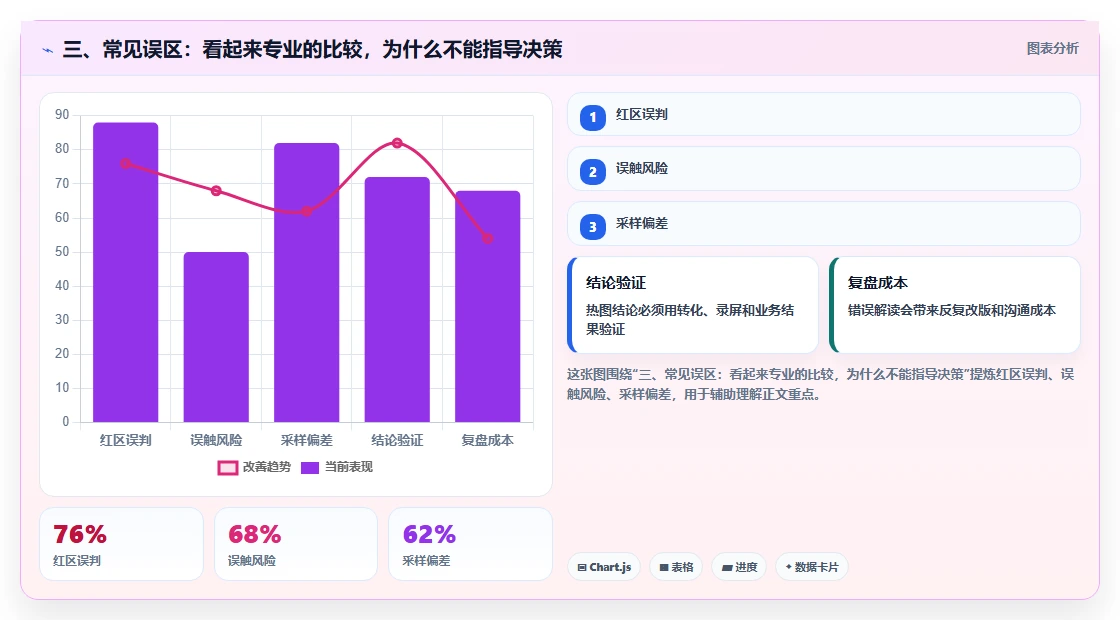
Task: Click the icon inside the Chart.js tag
Action: click(x=582, y=568)
